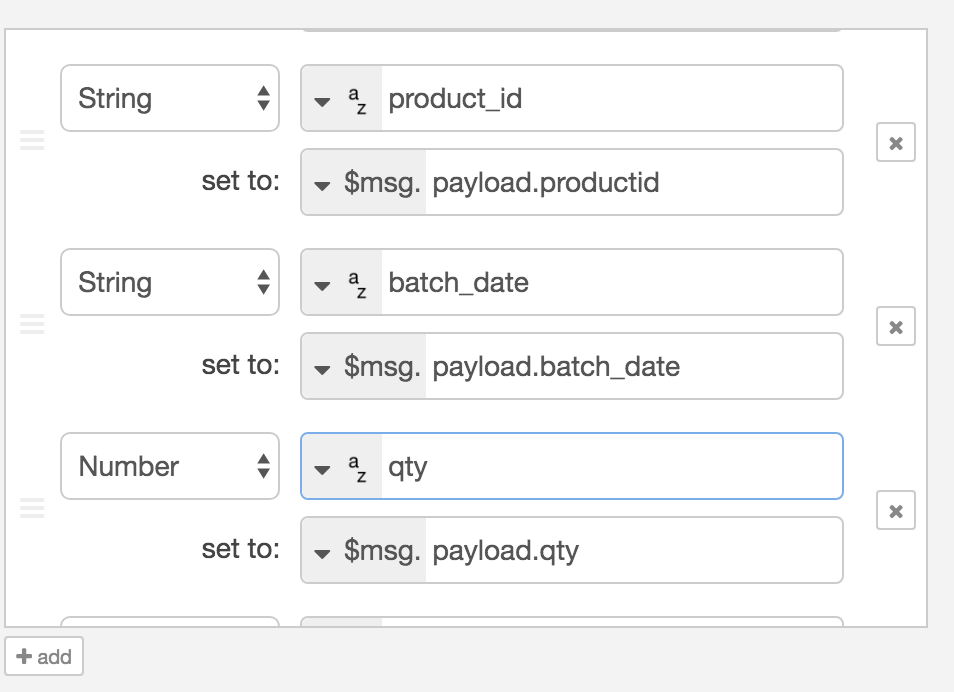This screenshot has width=954, height=692.
Task: Open the String dropdown for batch_date
Action: pos(170,282)
